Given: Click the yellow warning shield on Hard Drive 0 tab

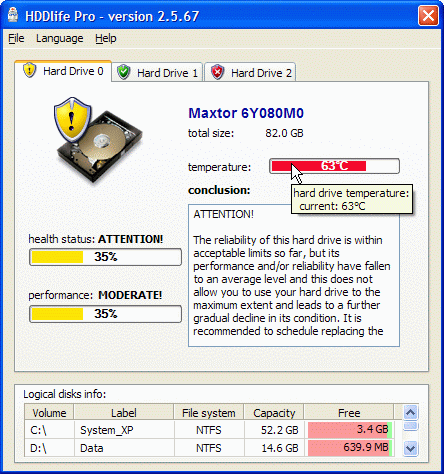Looking at the screenshot, I should (x=30, y=70).
